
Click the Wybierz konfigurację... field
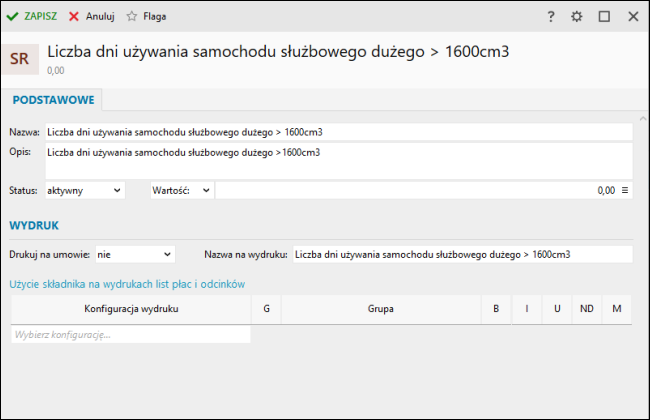click(x=131, y=335)
